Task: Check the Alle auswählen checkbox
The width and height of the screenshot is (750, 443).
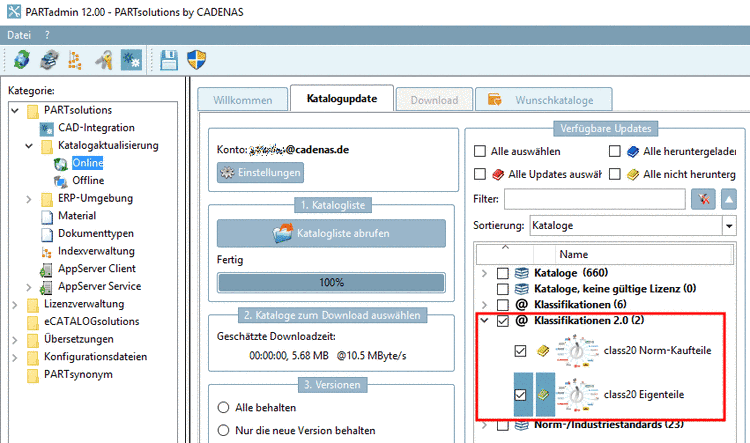Action: click(x=480, y=151)
